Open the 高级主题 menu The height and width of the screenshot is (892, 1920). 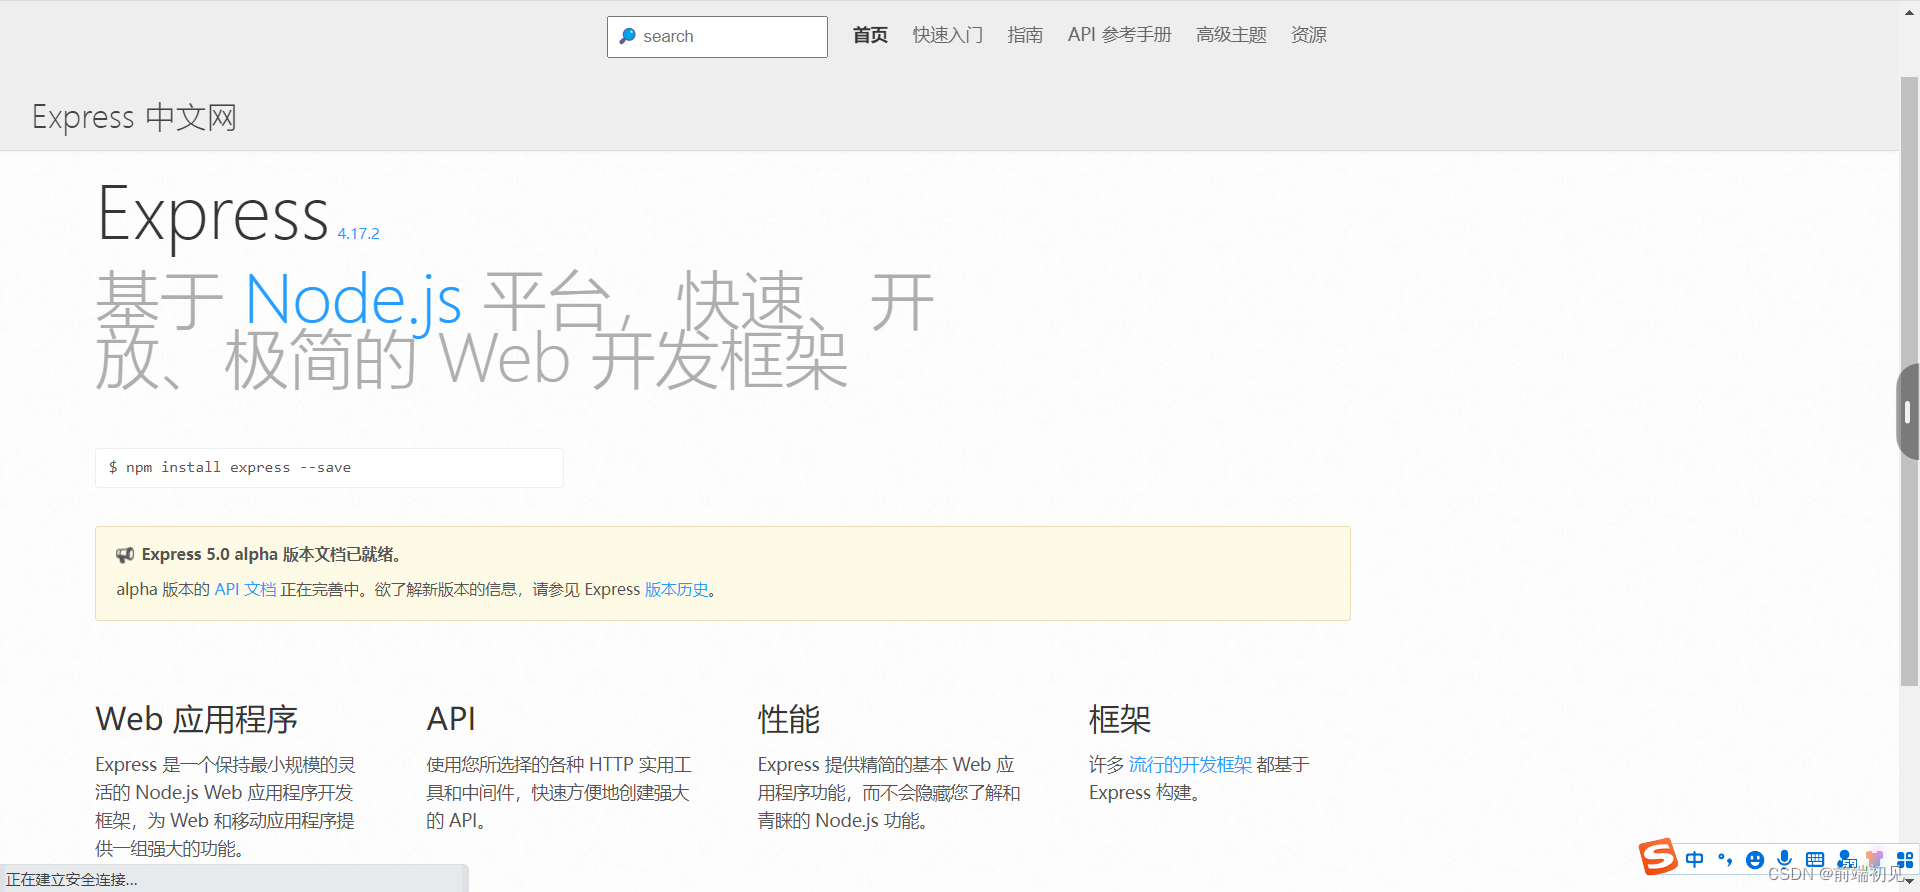coord(1231,35)
